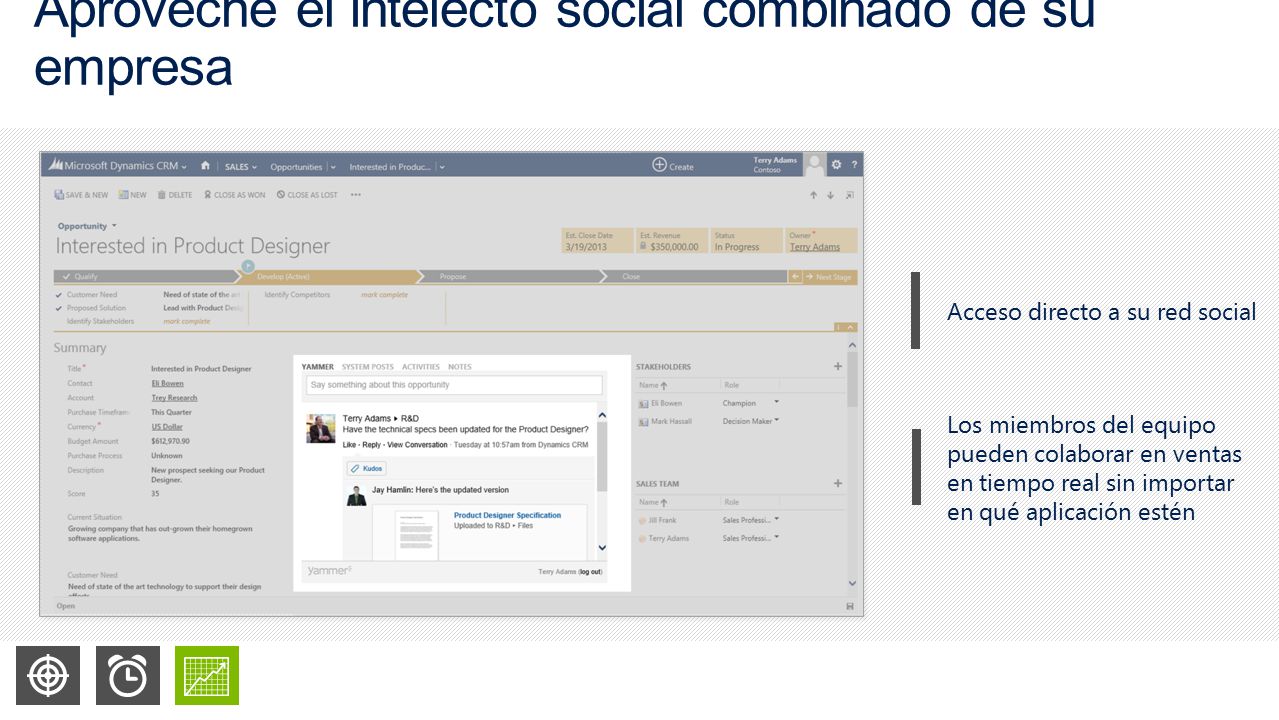Click the NEW command bar button
This screenshot has width=1279, height=720.
tap(132, 195)
